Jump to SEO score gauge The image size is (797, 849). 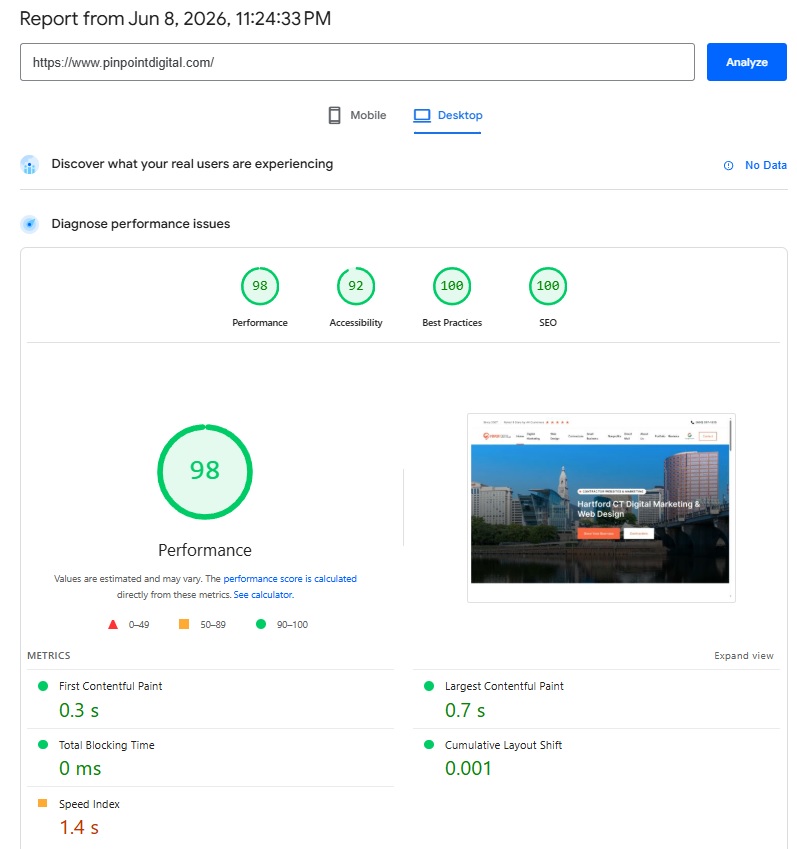click(x=547, y=286)
